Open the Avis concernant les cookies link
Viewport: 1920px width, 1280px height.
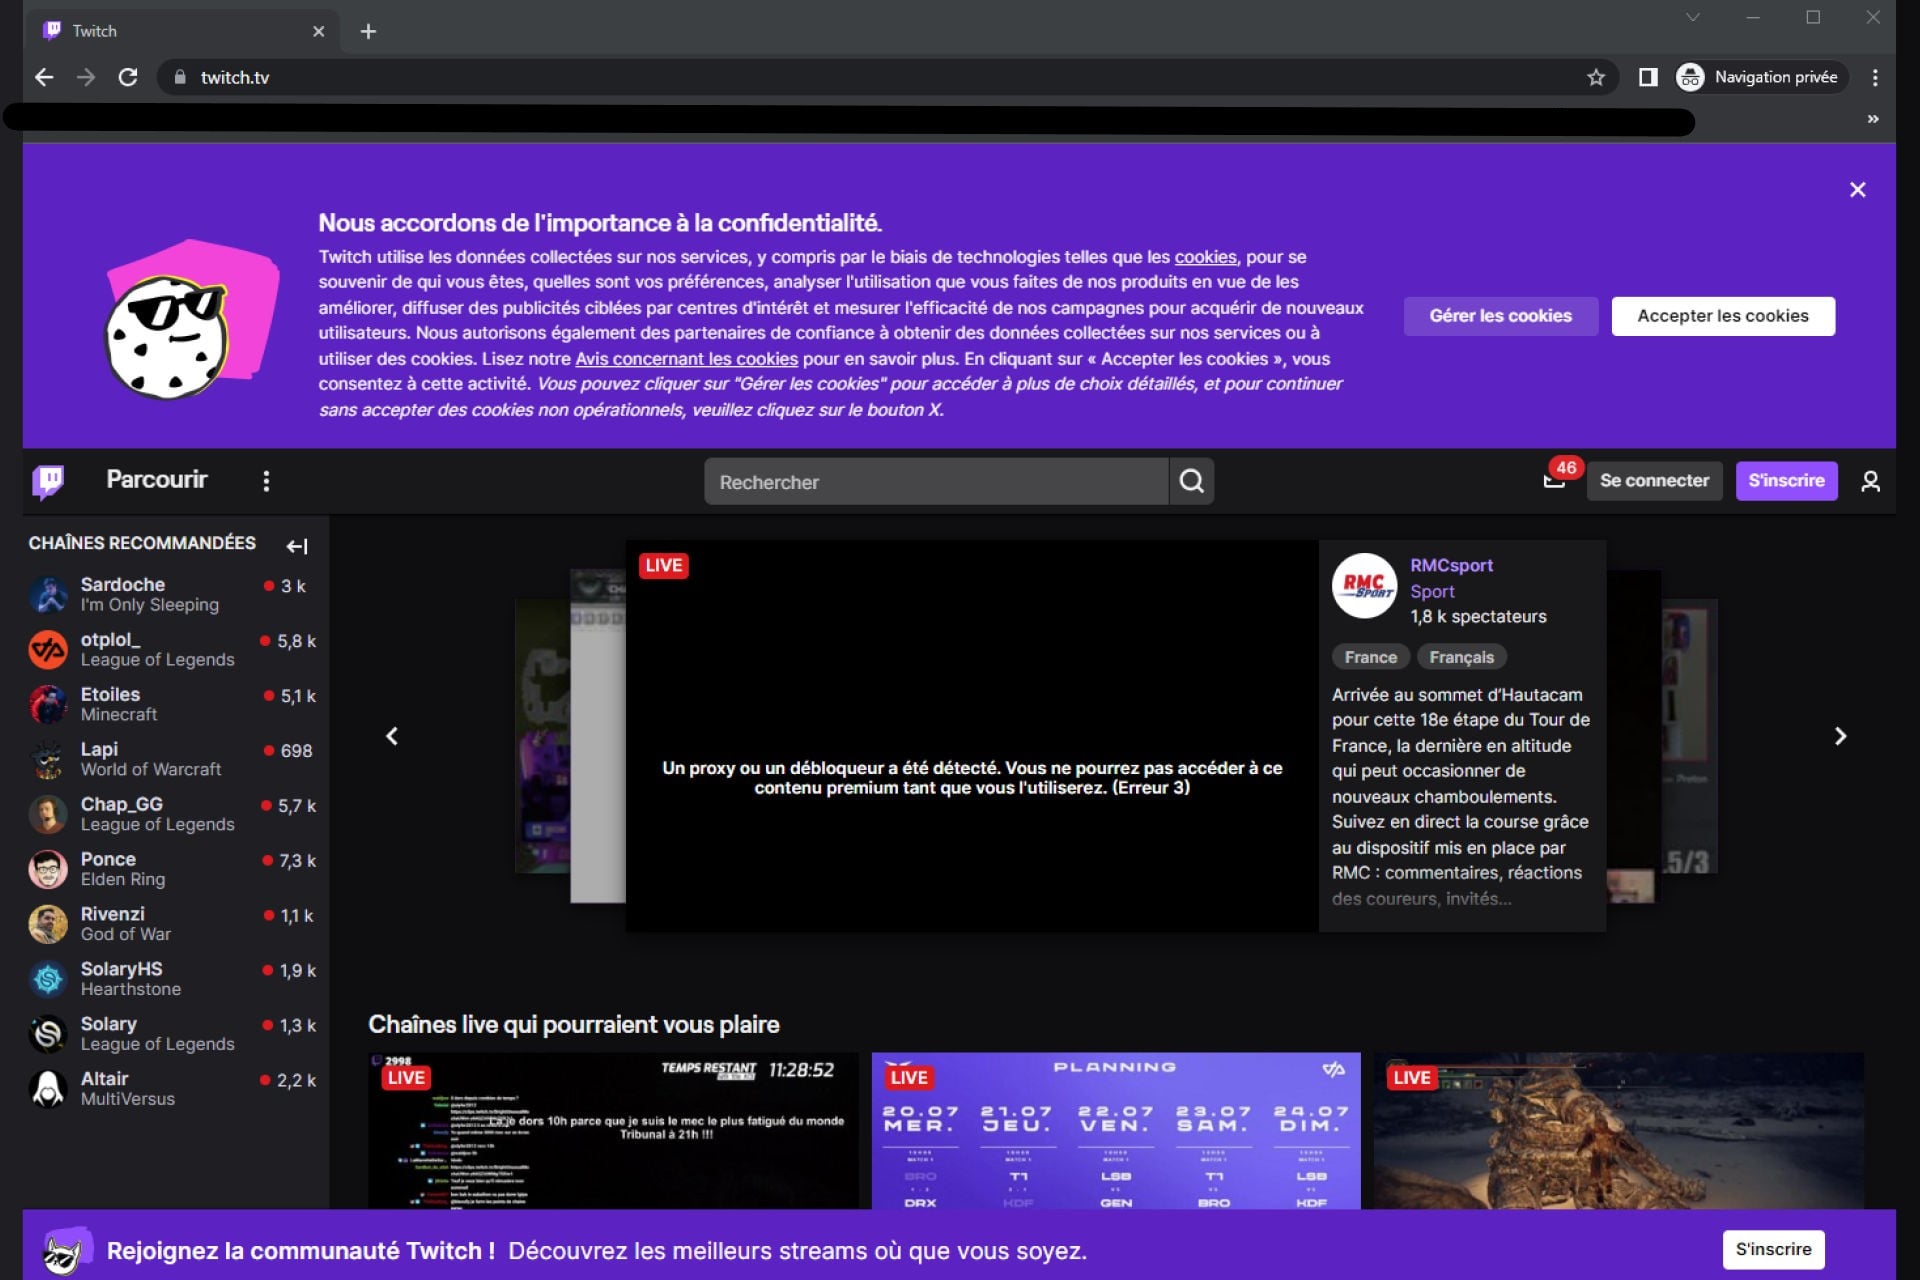tap(686, 357)
